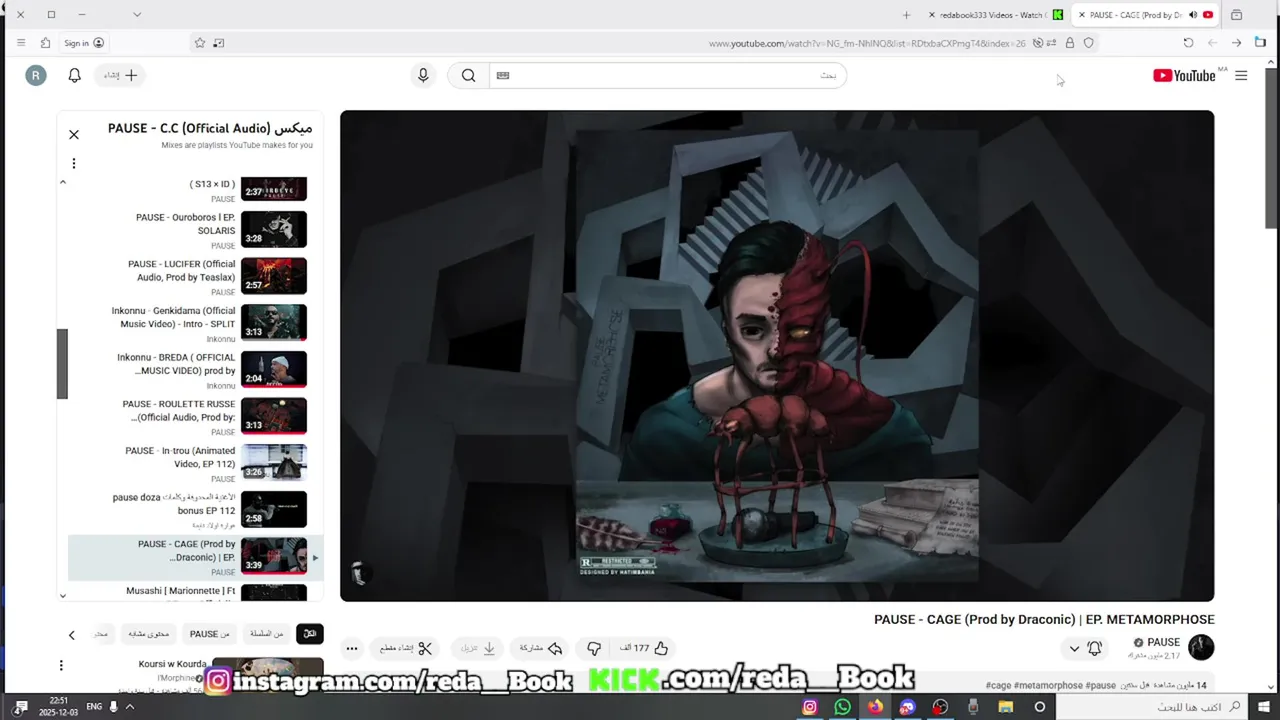Open a new browser tab
Image resolution: width=1280 pixels, height=720 pixels.
(906, 15)
